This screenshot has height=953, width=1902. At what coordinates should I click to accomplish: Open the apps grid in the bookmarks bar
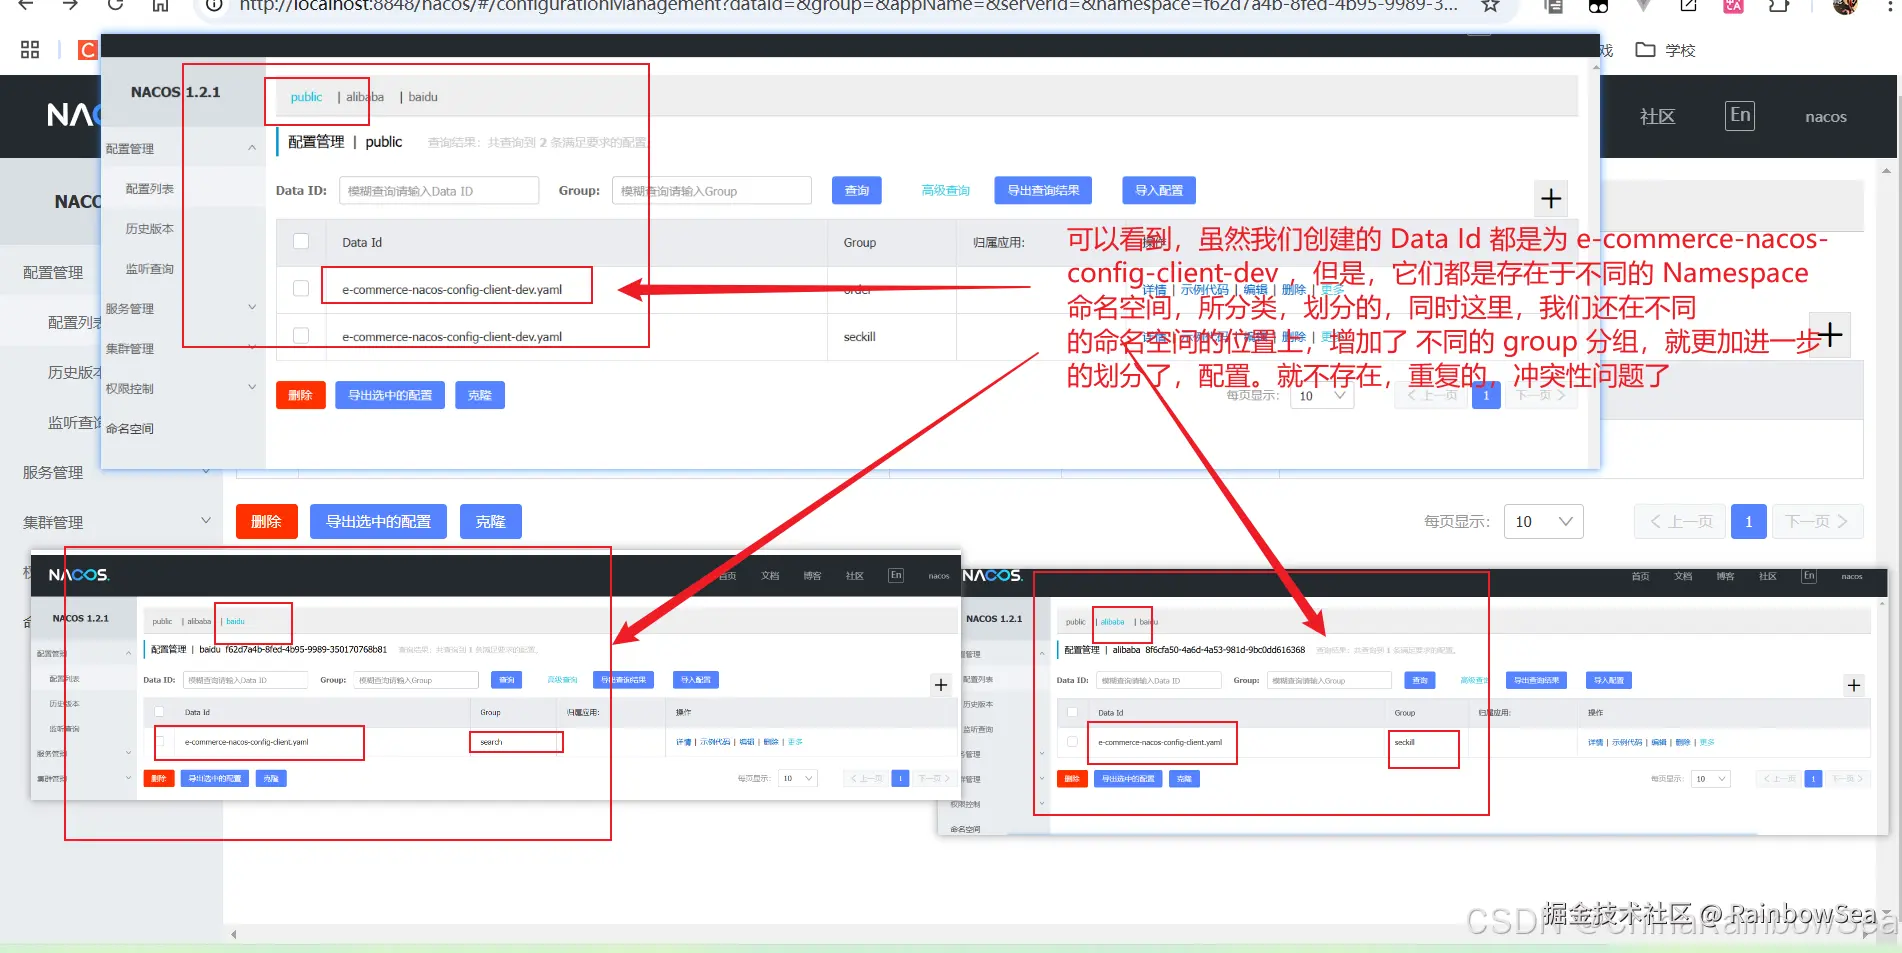30,49
